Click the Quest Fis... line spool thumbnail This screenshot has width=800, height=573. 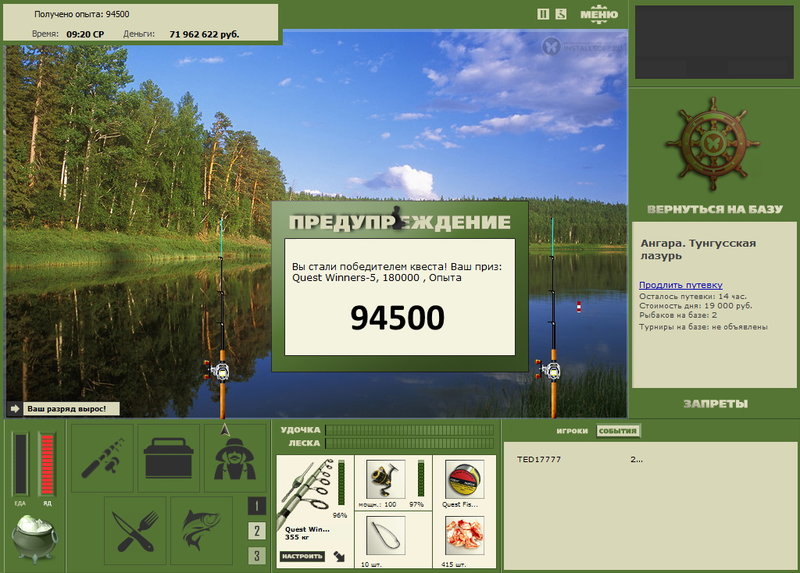(464, 479)
